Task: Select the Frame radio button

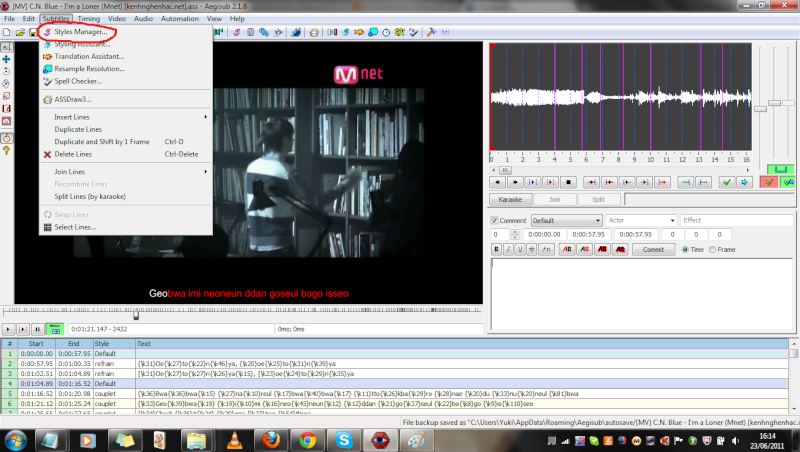Action: point(712,249)
